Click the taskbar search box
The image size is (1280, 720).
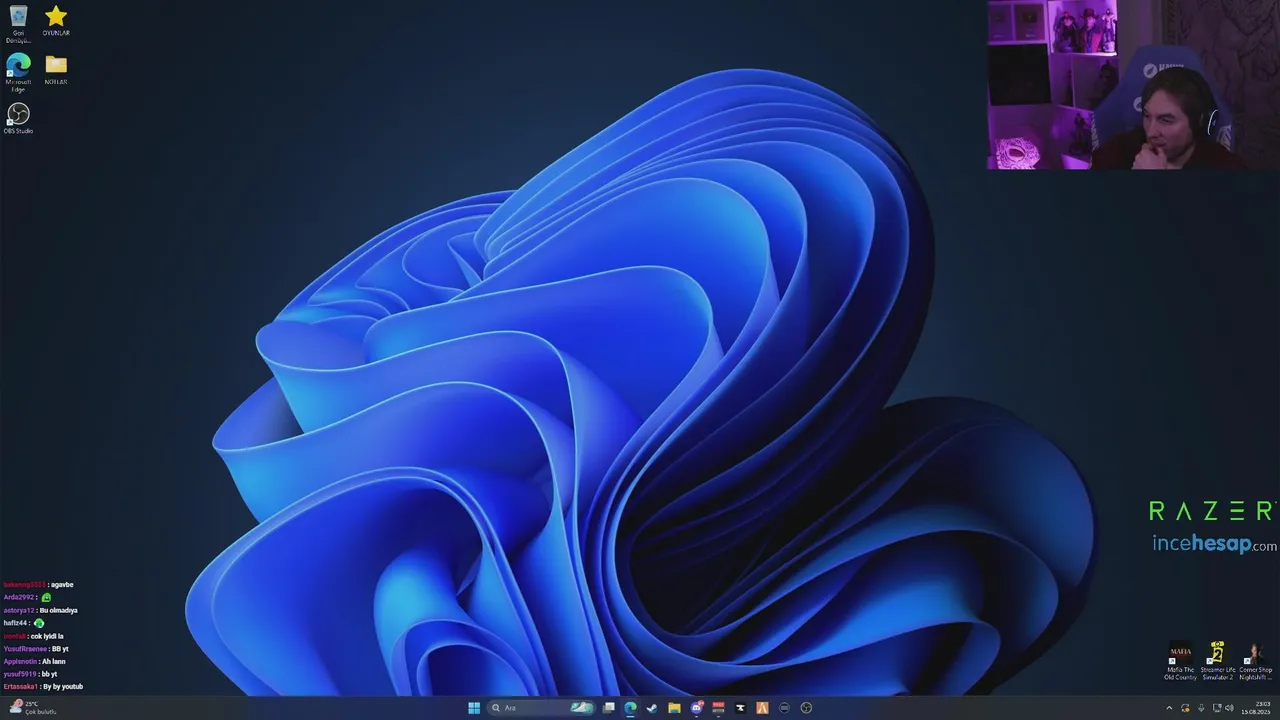(541, 708)
